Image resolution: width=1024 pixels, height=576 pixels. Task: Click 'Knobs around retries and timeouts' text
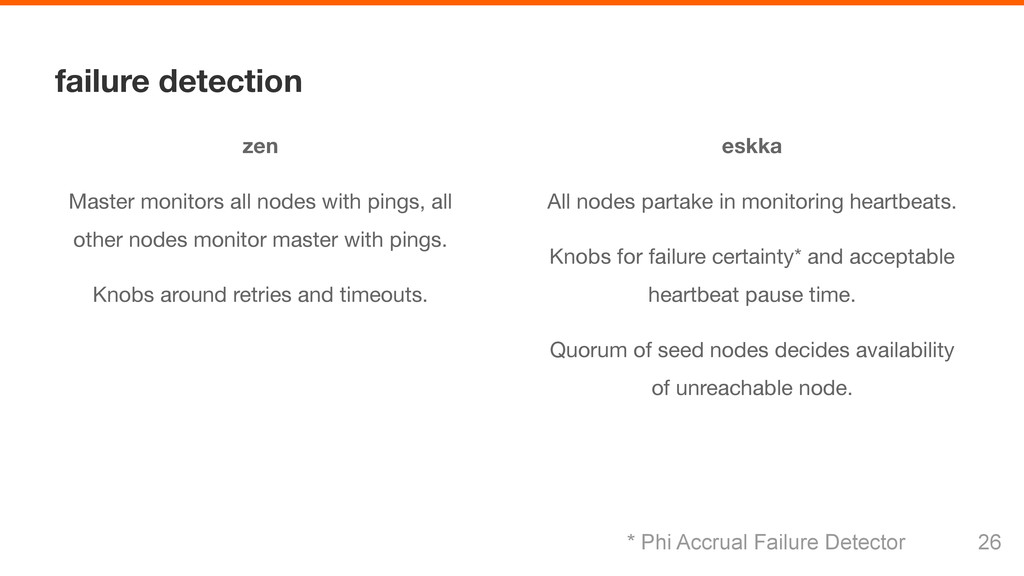pos(260,295)
